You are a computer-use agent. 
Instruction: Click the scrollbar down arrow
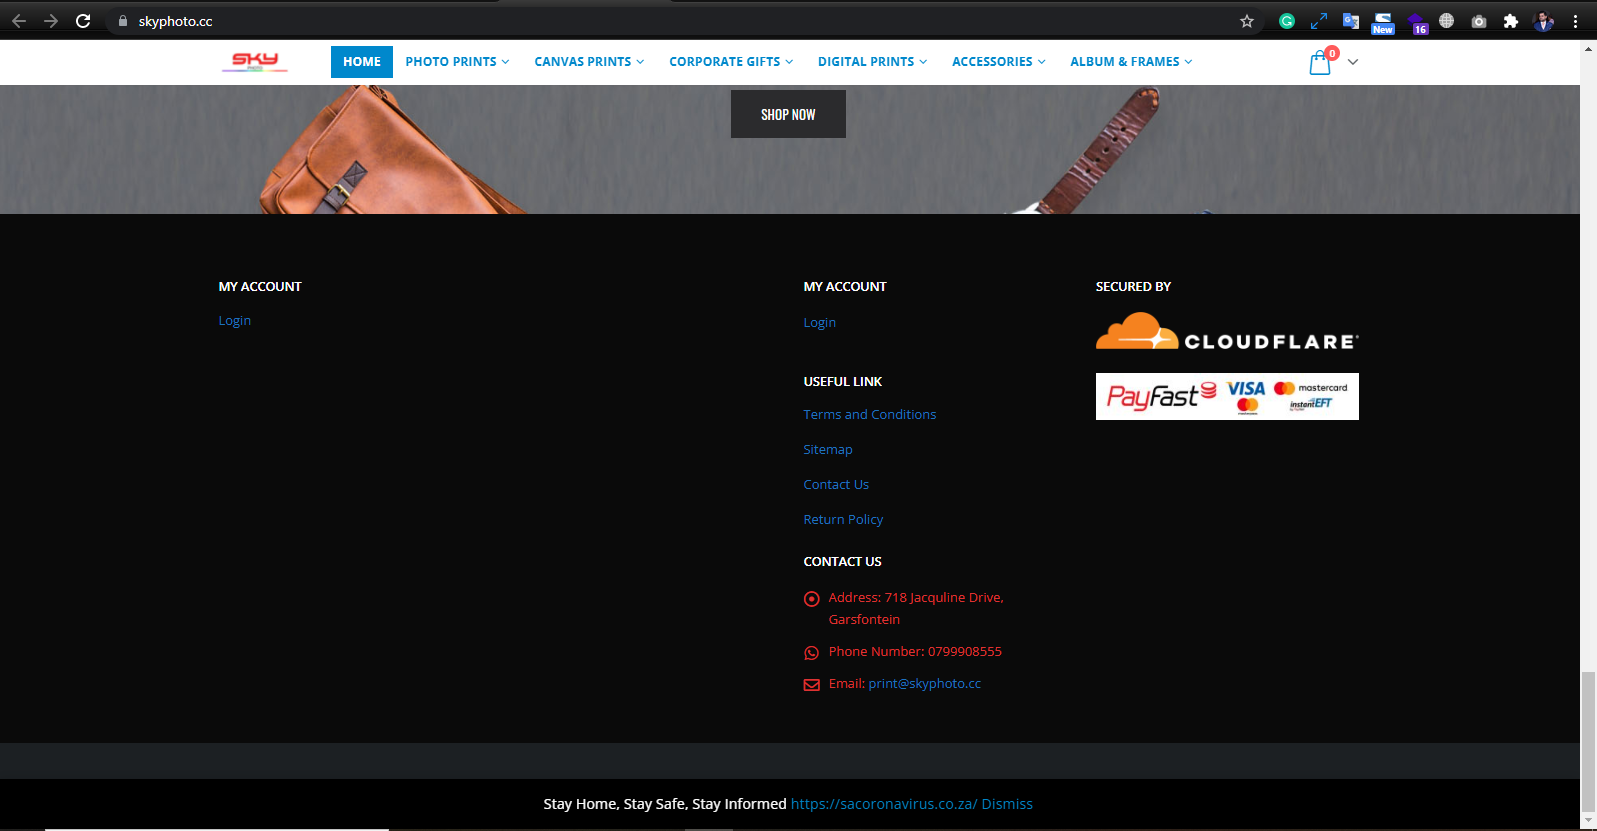coord(1588,820)
